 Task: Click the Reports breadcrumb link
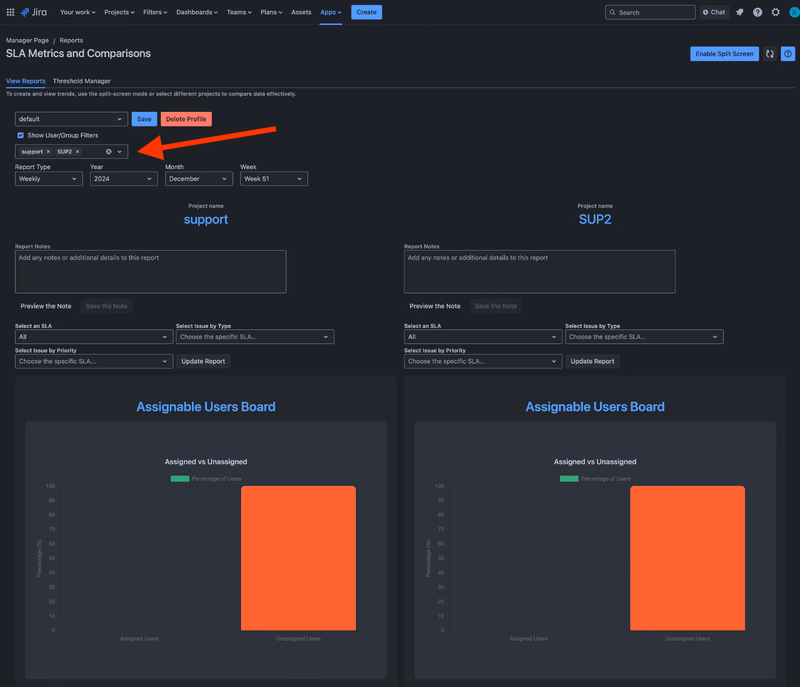point(71,40)
